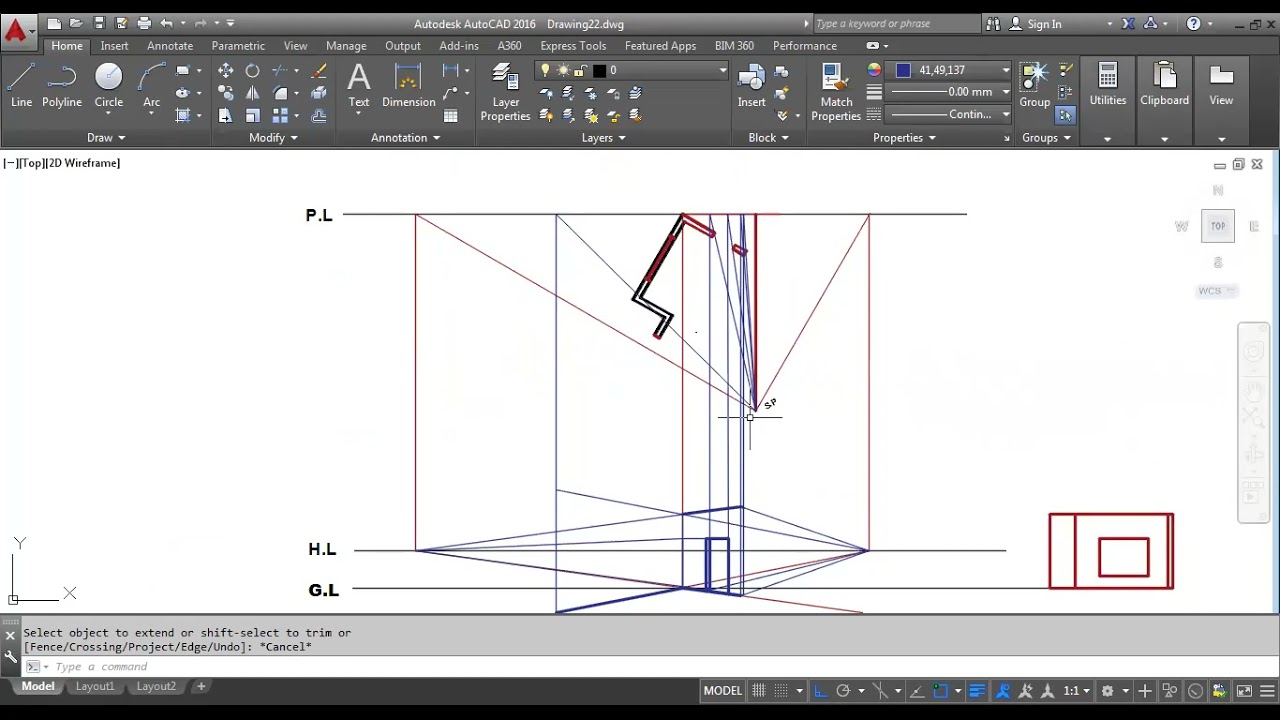Viewport: 1280px width, 720px height.
Task: Activate the Trim tool
Action: (x=281, y=71)
